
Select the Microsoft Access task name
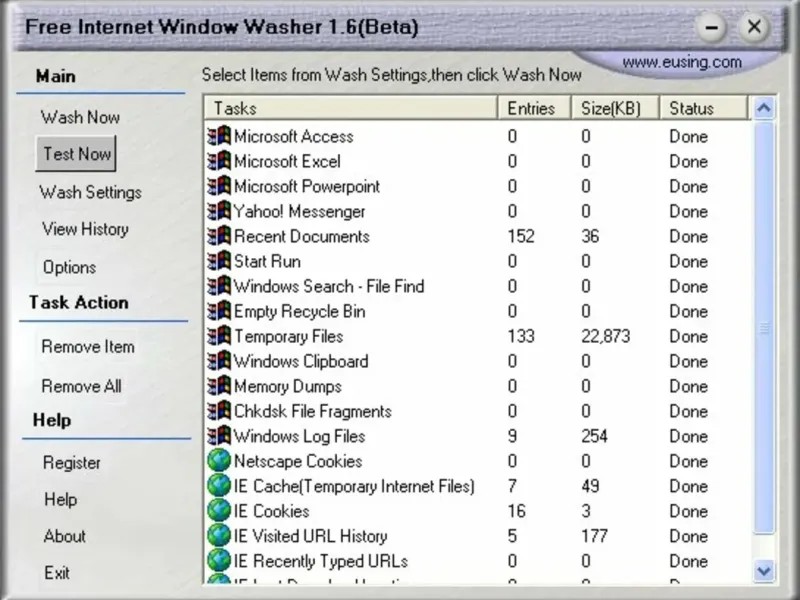[293, 136]
